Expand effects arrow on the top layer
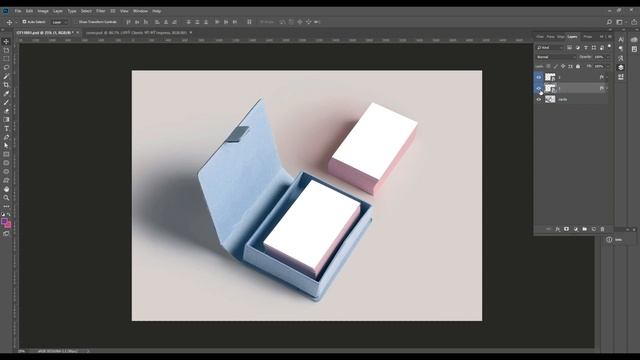Screen dimensions: 640x360 pyautogui.click(x=607, y=77)
